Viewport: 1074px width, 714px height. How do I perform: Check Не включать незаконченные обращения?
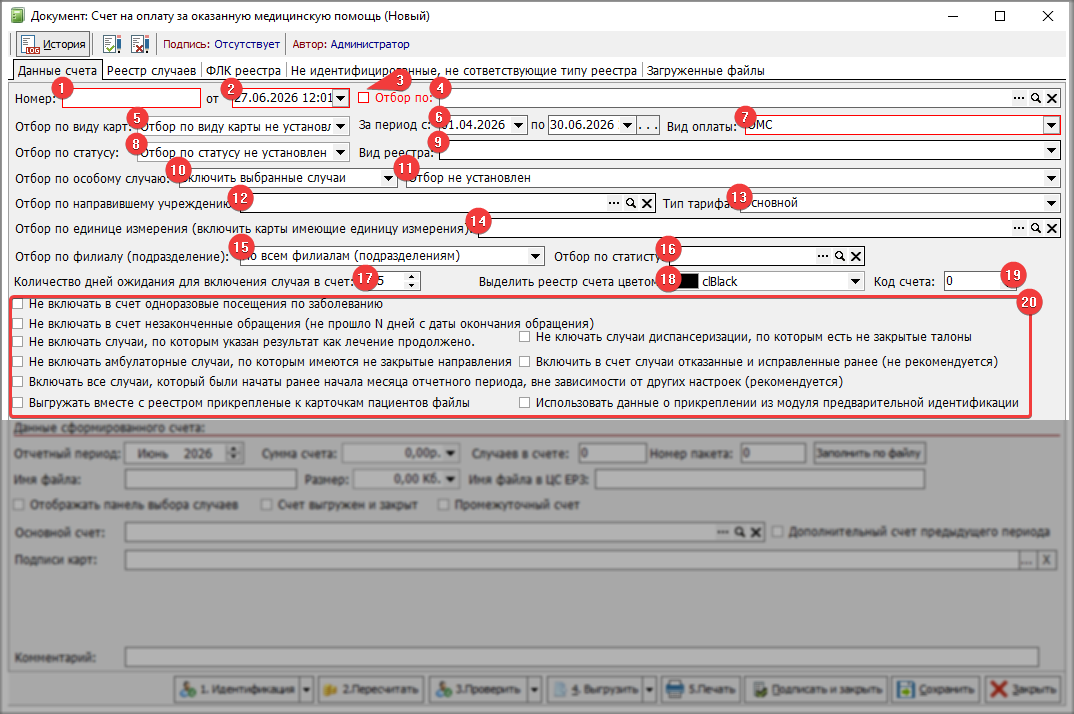click(x=18, y=323)
